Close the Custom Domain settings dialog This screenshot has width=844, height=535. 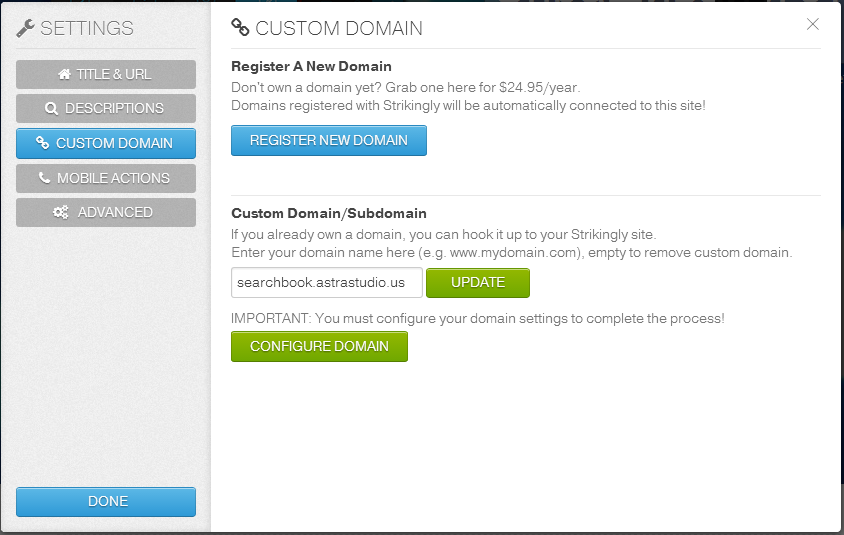click(813, 24)
